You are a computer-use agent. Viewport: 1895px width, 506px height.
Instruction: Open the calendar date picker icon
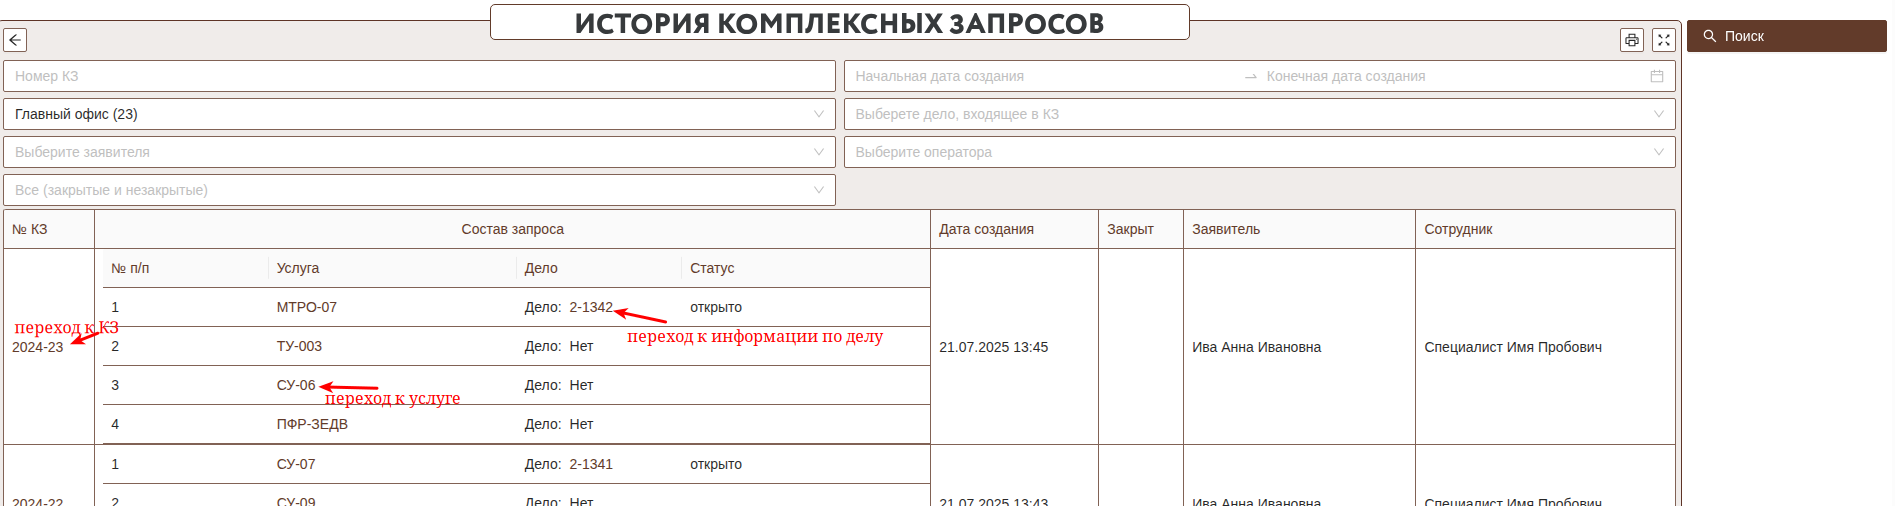[1656, 76]
